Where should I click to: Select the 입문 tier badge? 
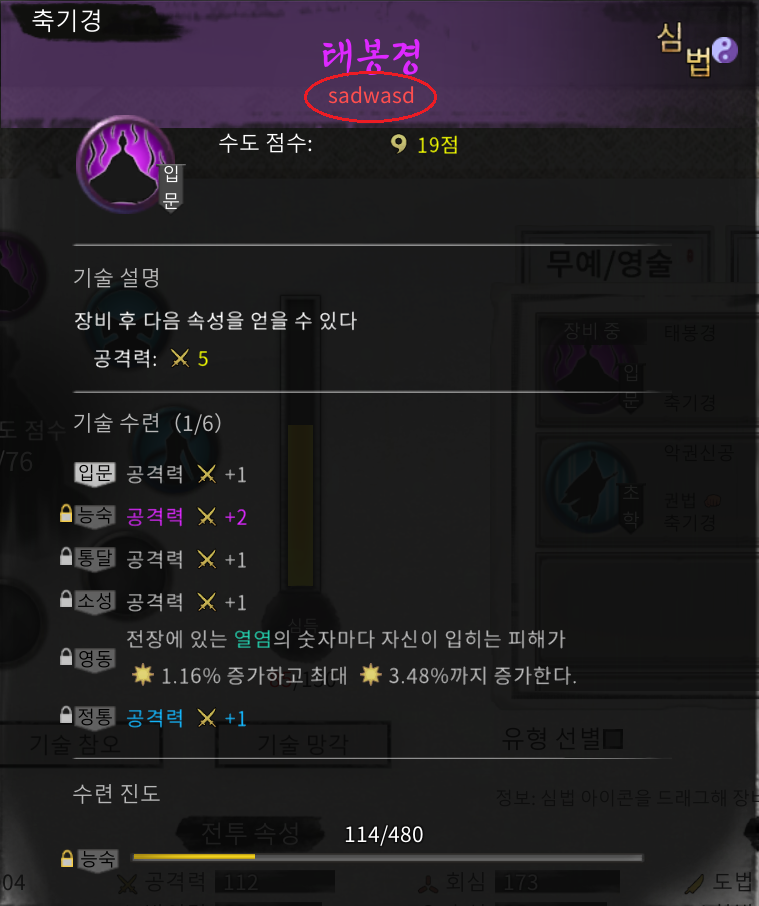(x=95, y=473)
